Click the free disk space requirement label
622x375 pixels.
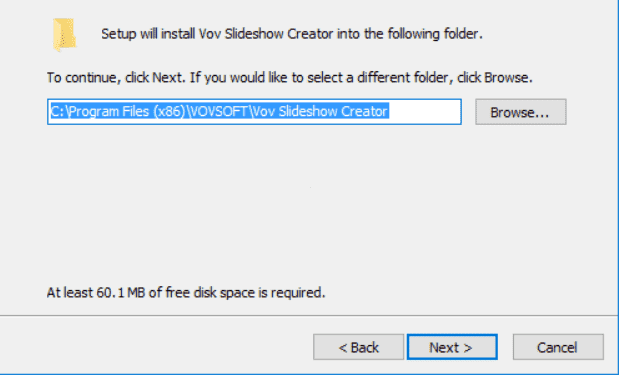click(186, 292)
